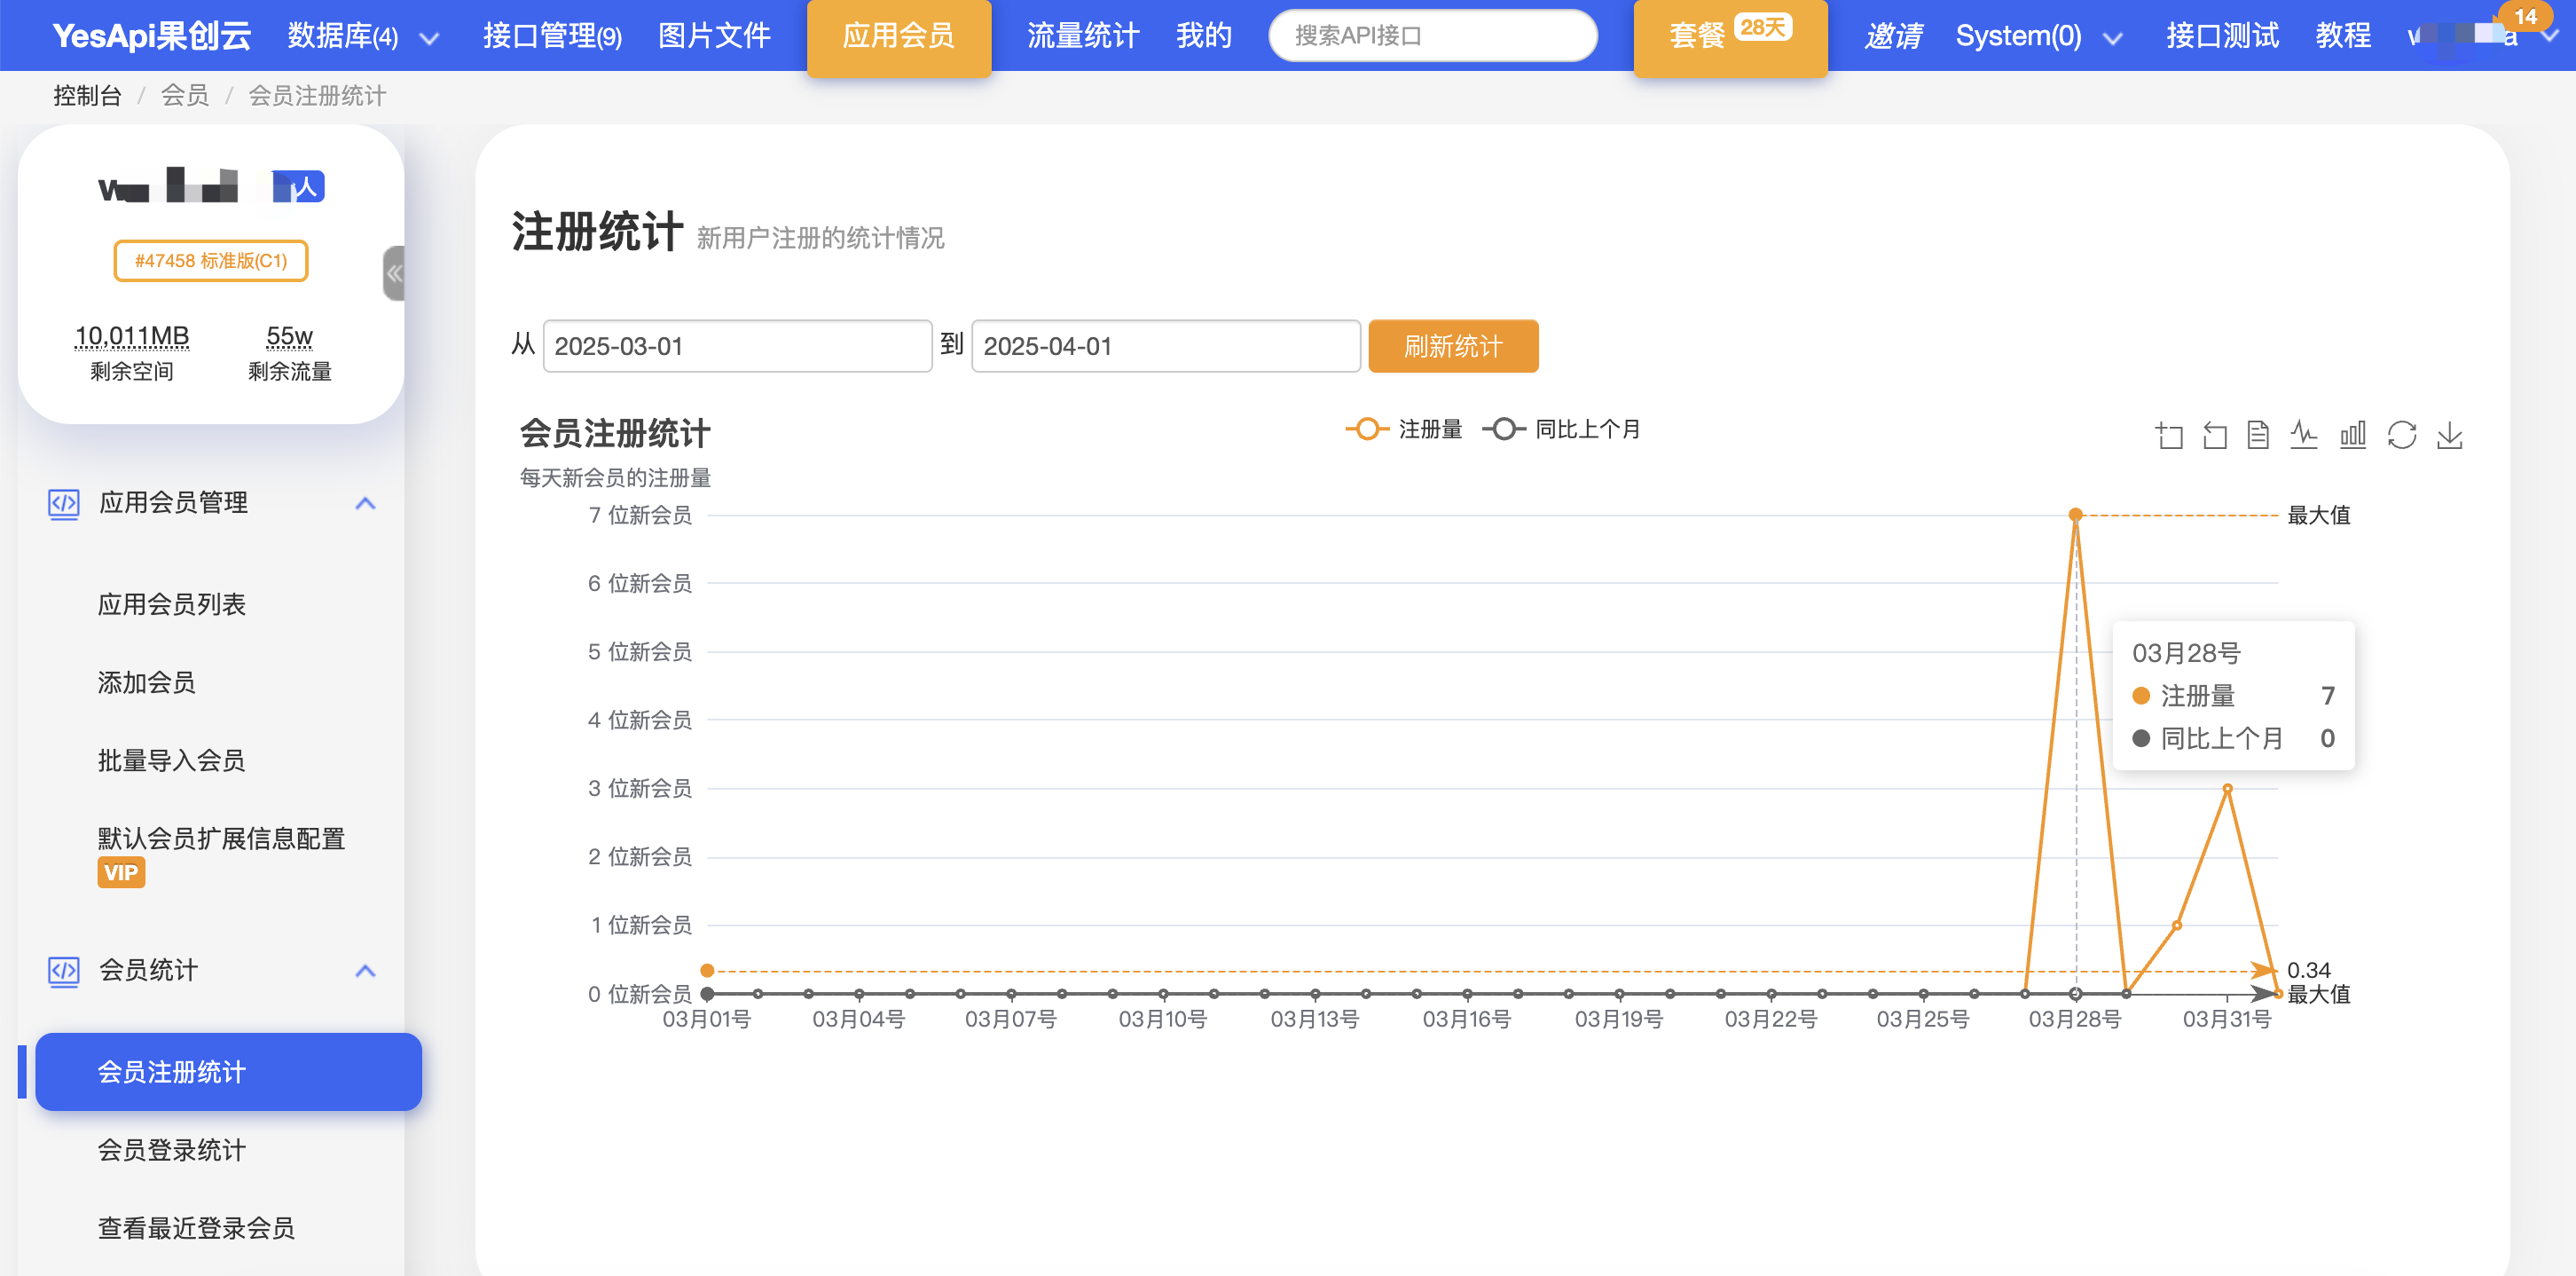Click the chart restore refresh icon
Screen dimensions: 2576x1276
(2401, 435)
